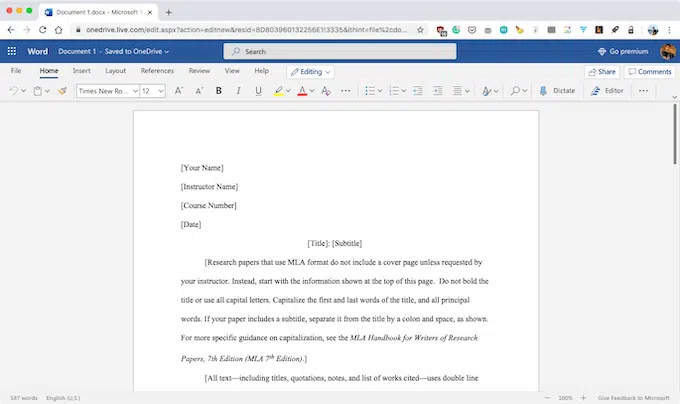Switch to the References tab
680x404 pixels.
click(x=157, y=71)
